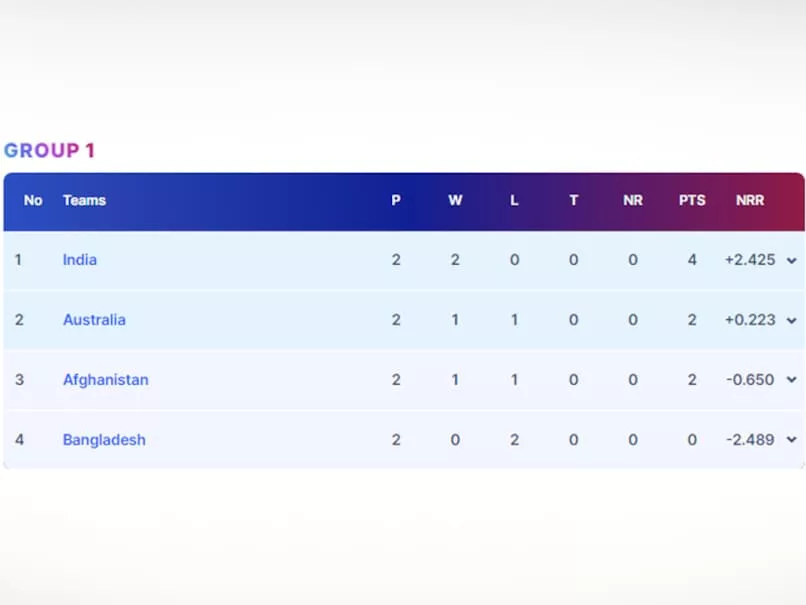The height and width of the screenshot is (605, 806).
Task: Click the L column header
Action: point(514,200)
